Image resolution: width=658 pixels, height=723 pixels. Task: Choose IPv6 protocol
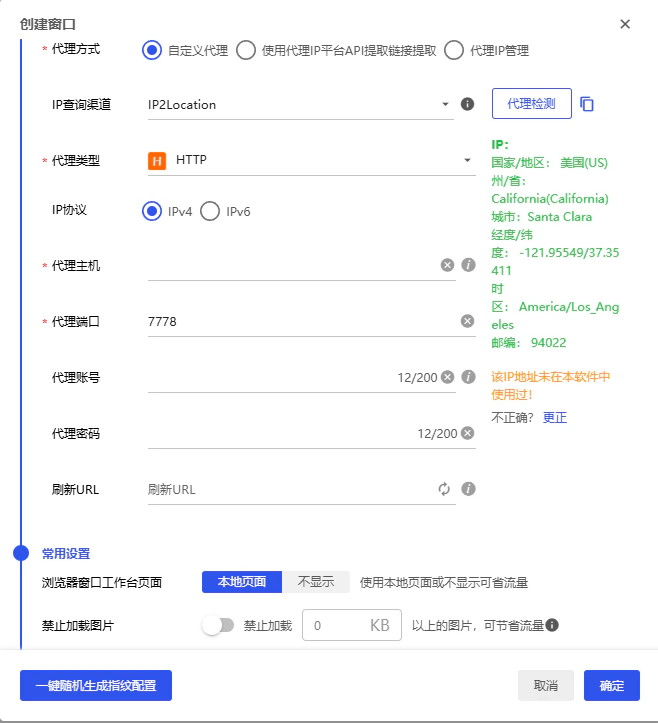point(210,211)
